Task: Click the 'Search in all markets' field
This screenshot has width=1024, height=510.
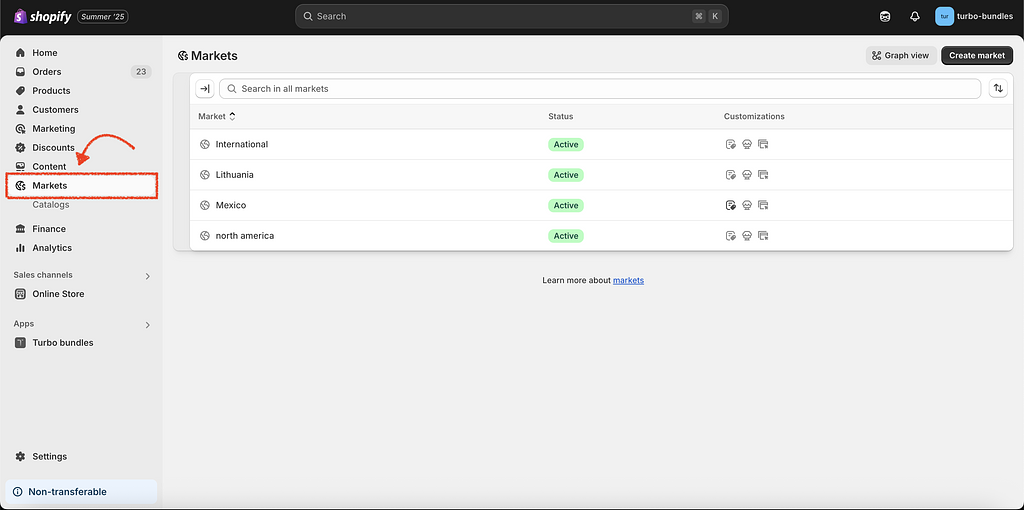Action: pyautogui.click(x=600, y=89)
